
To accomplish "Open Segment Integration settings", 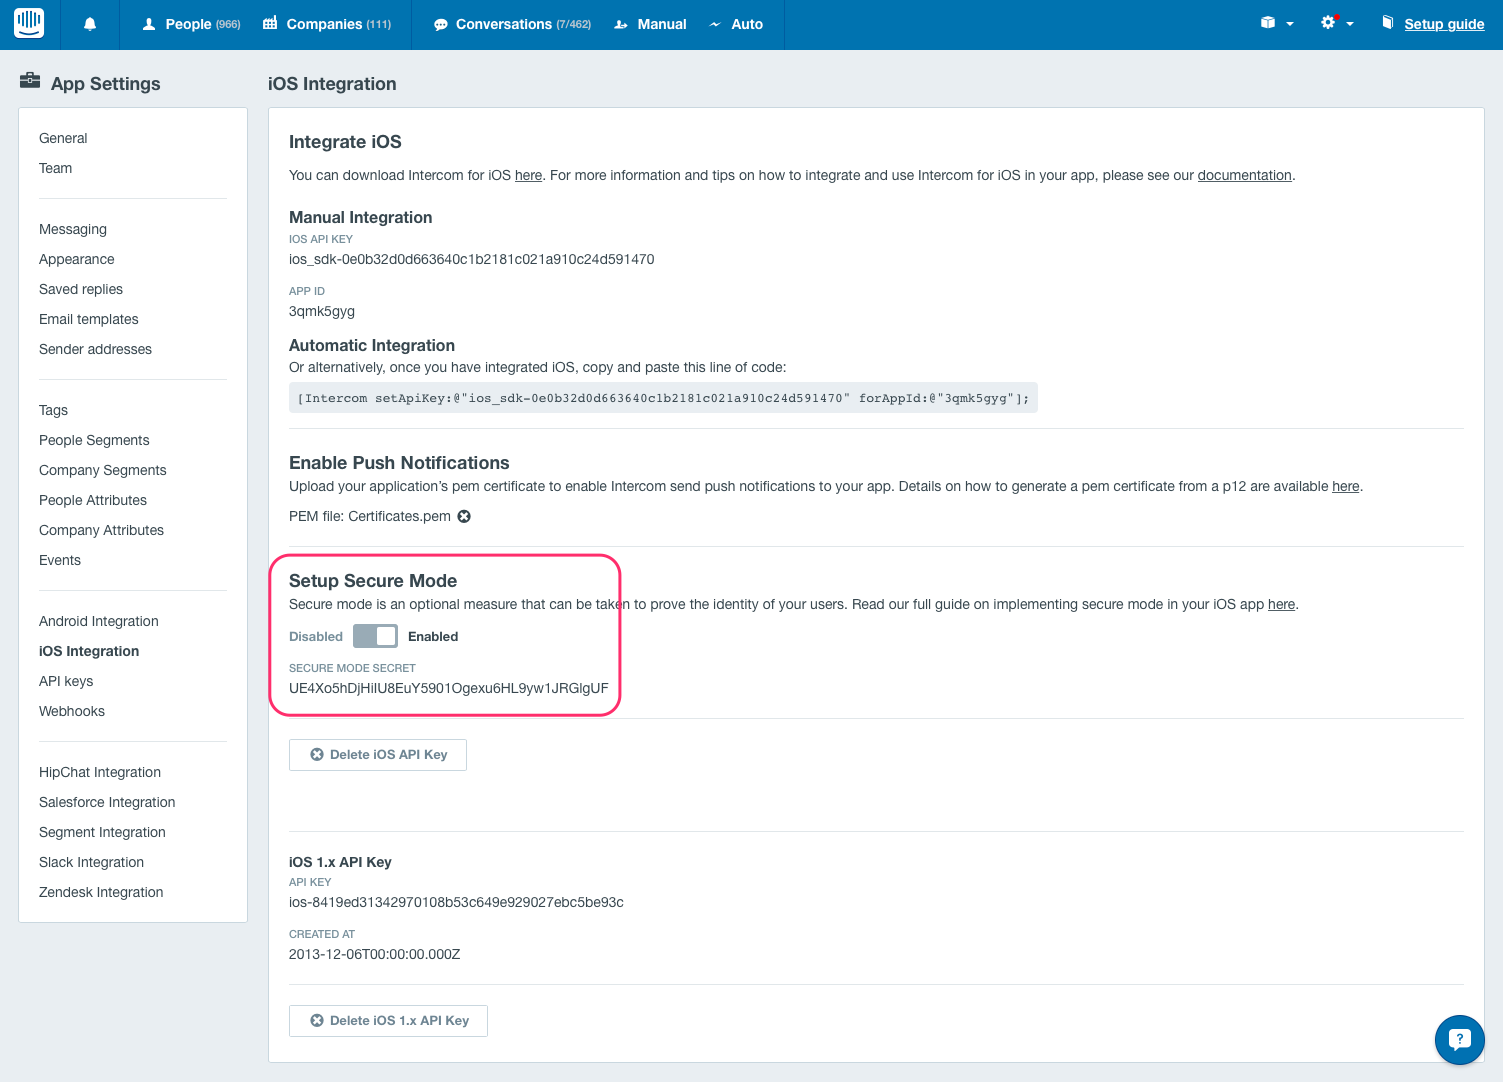I will tap(102, 832).
